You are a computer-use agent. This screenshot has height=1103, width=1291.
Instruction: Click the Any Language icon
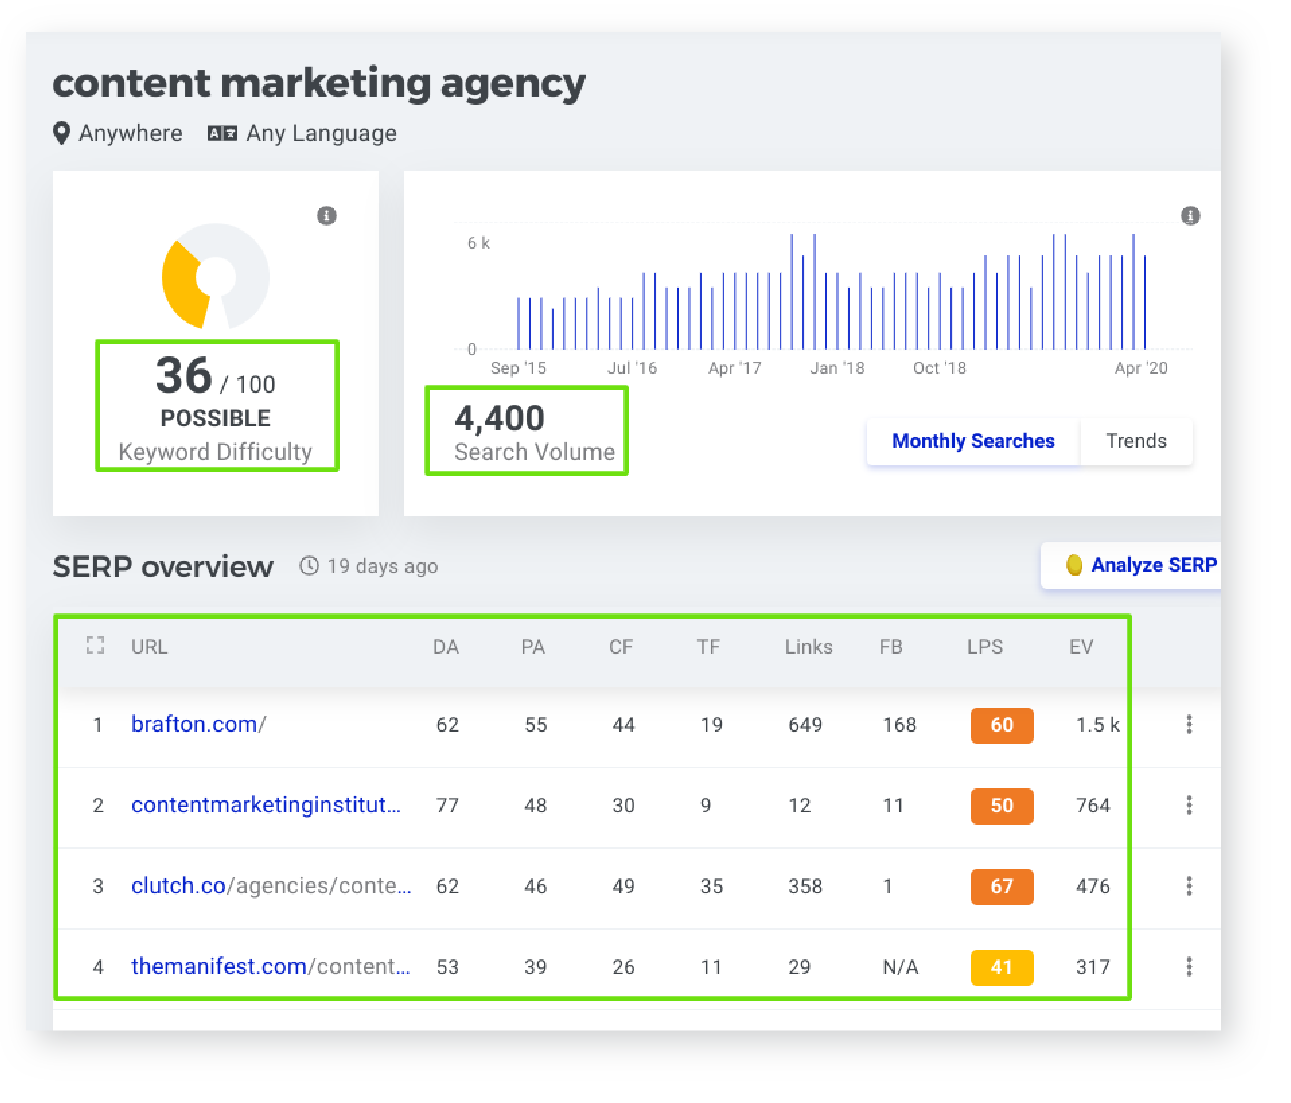coord(222,133)
